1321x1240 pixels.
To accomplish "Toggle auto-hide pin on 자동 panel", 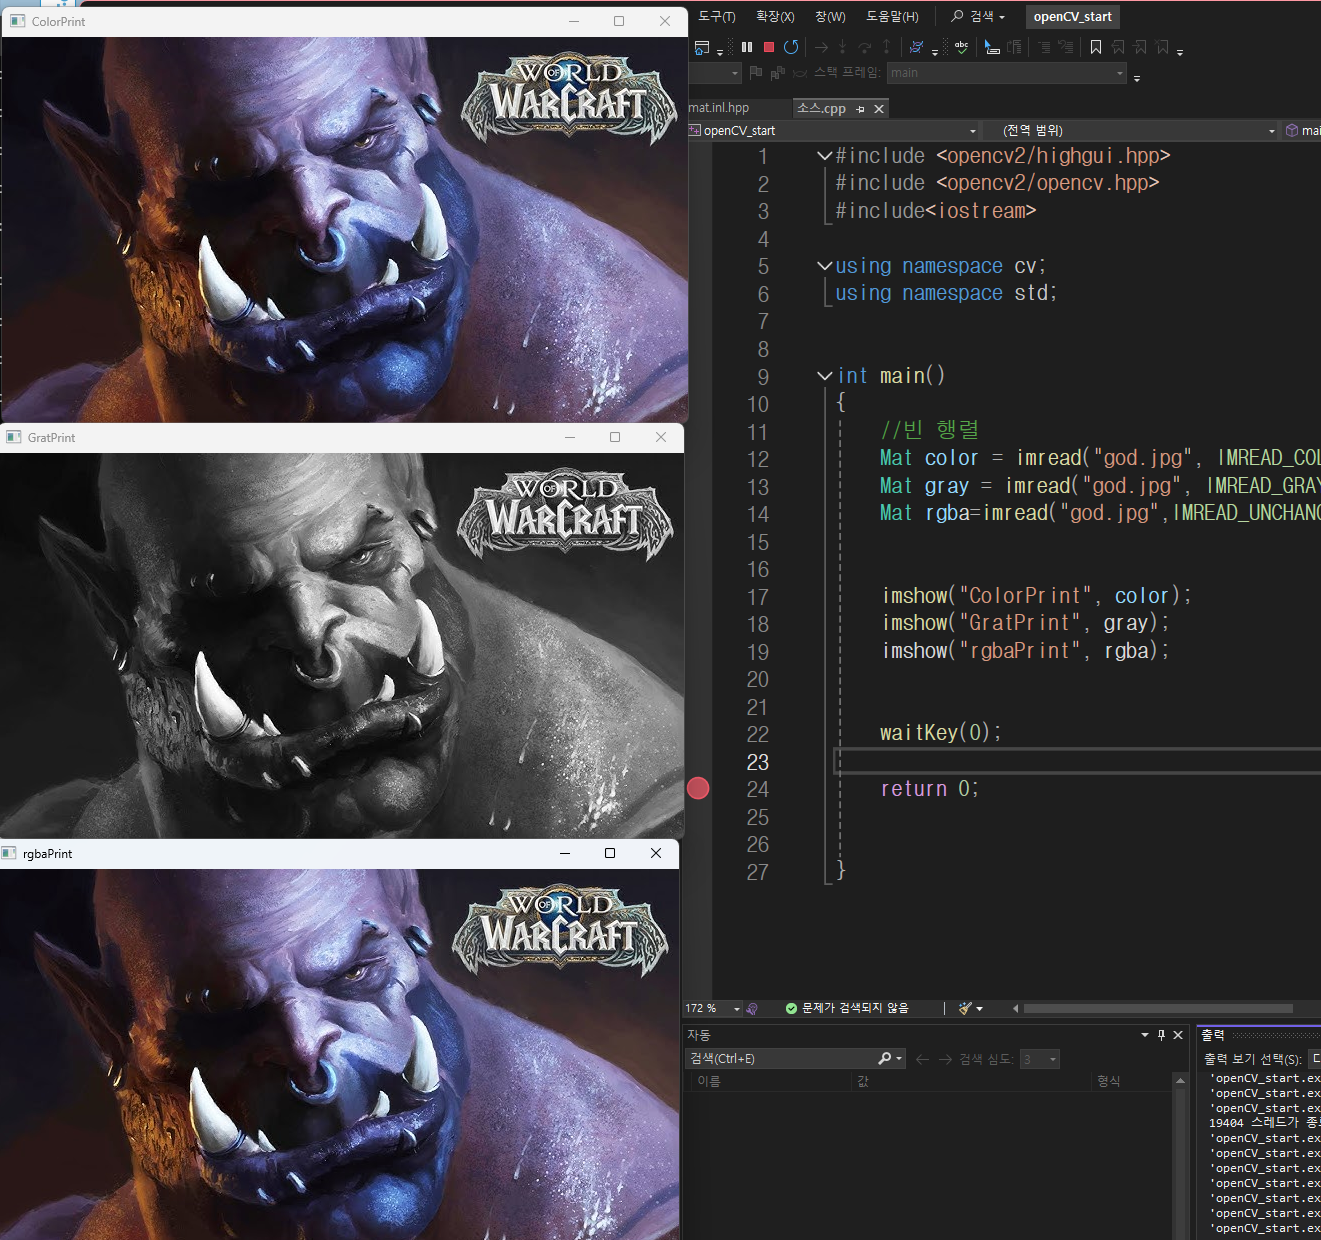I will [1161, 1035].
